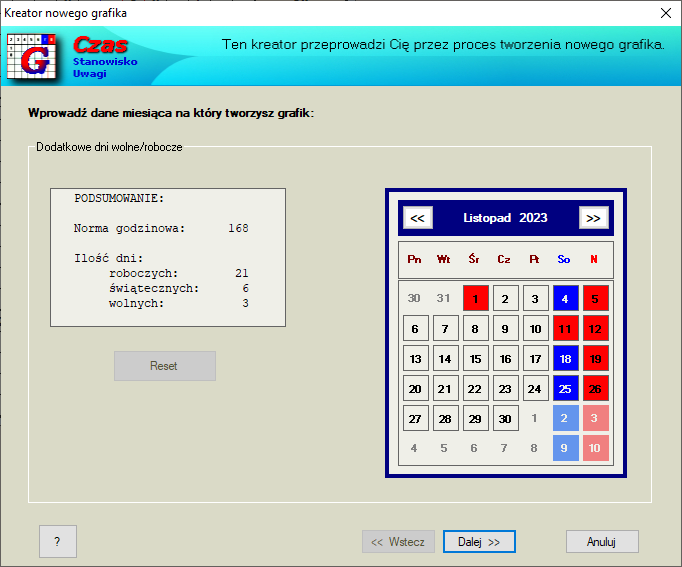Image resolution: width=682 pixels, height=567 pixels.
Task: Toggle red holiday day 1 November
Action: [x=476, y=298]
